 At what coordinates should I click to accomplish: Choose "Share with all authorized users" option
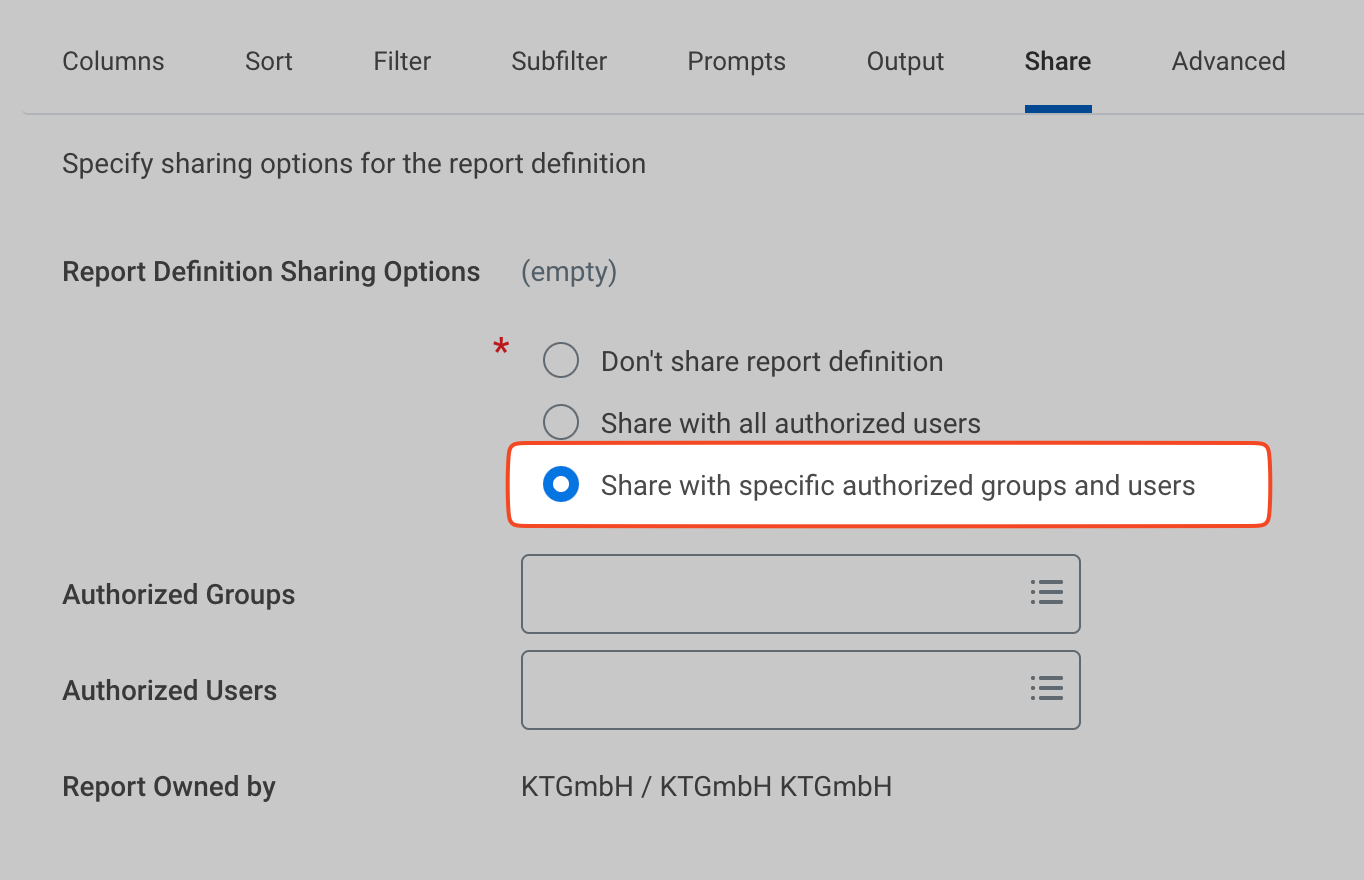(561, 423)
